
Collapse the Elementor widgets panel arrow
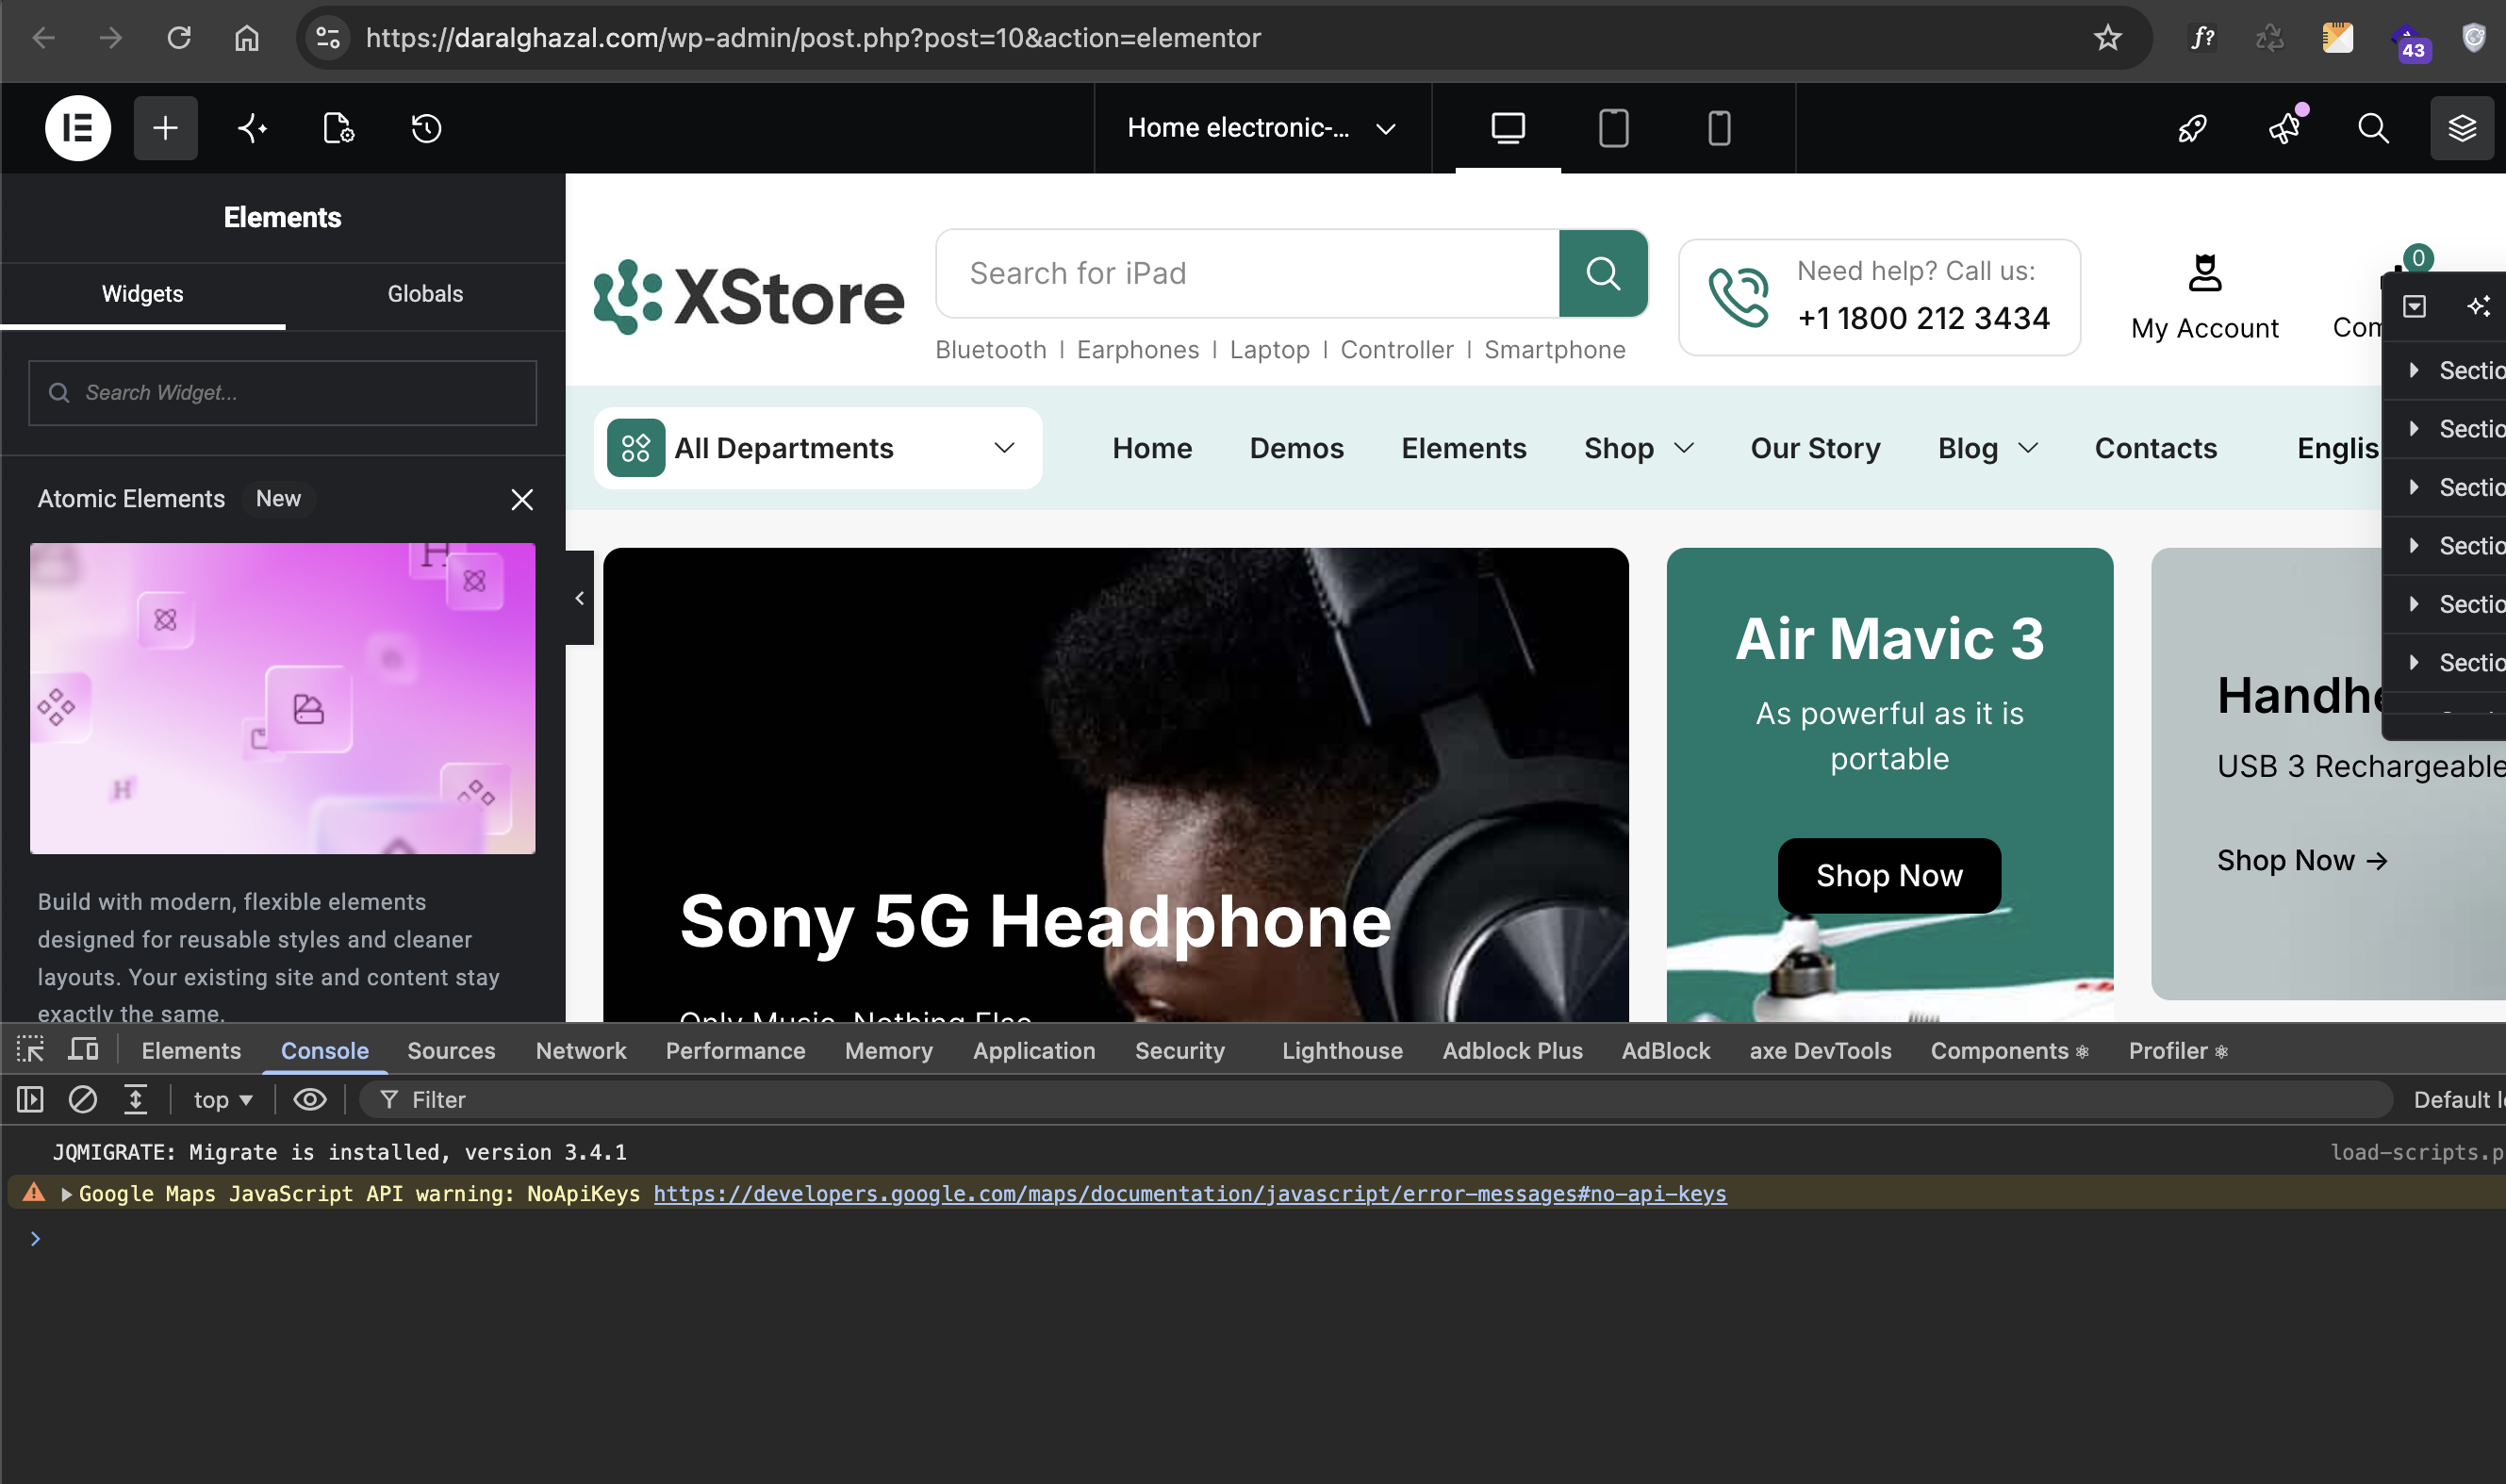pyautogui.click(x=580, y=598)
